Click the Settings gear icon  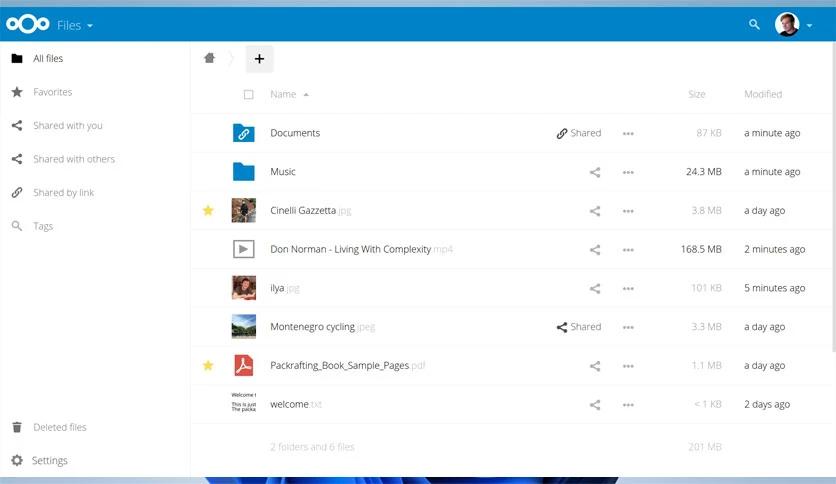pos(17,460)
